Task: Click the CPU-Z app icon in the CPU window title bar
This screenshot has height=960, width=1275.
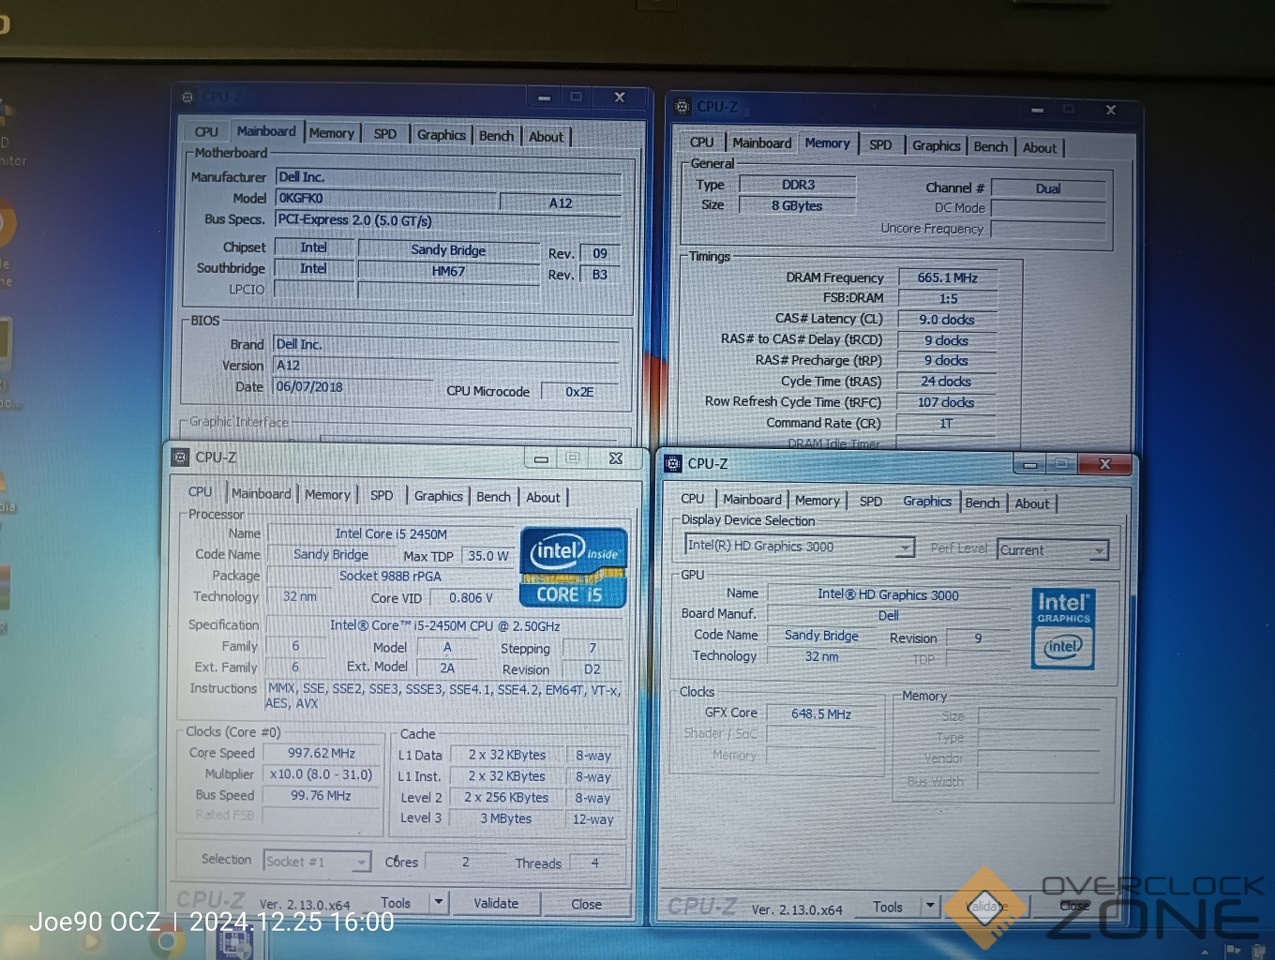Action: (x=180, y=457)
